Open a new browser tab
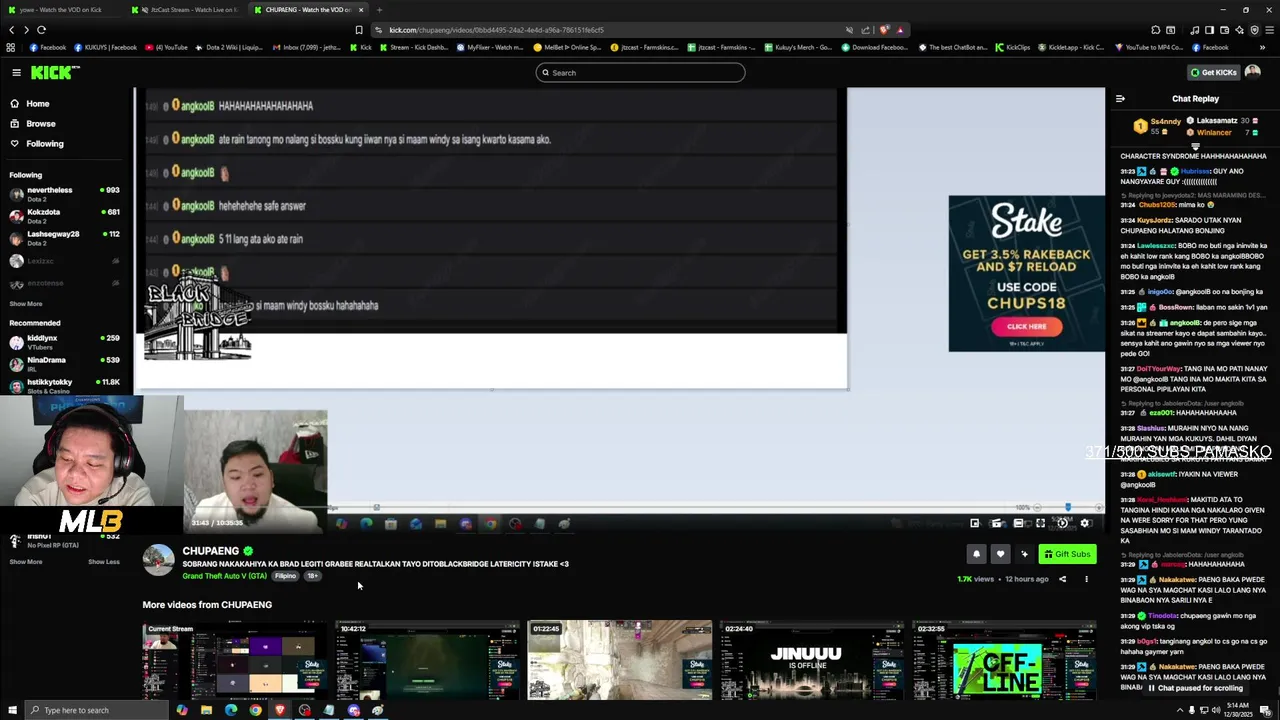Viewport: 1280px width, 720px height. [379, 10]
